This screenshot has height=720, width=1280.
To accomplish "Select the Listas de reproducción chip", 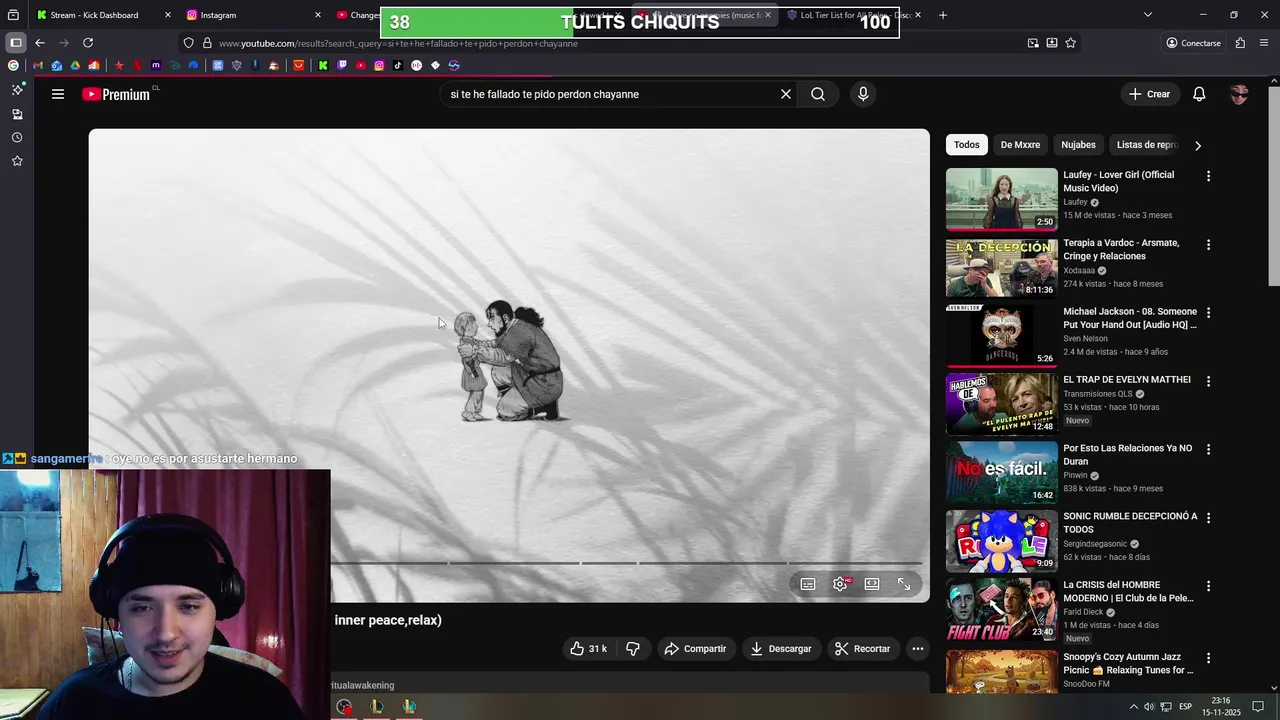I will pos(1146,145).
